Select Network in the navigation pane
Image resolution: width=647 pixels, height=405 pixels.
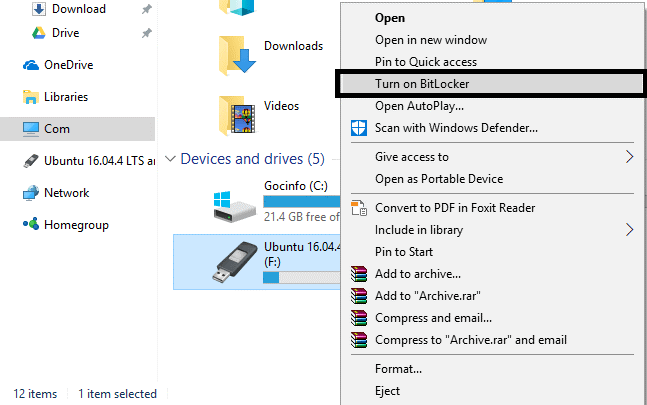pos(66,193)
